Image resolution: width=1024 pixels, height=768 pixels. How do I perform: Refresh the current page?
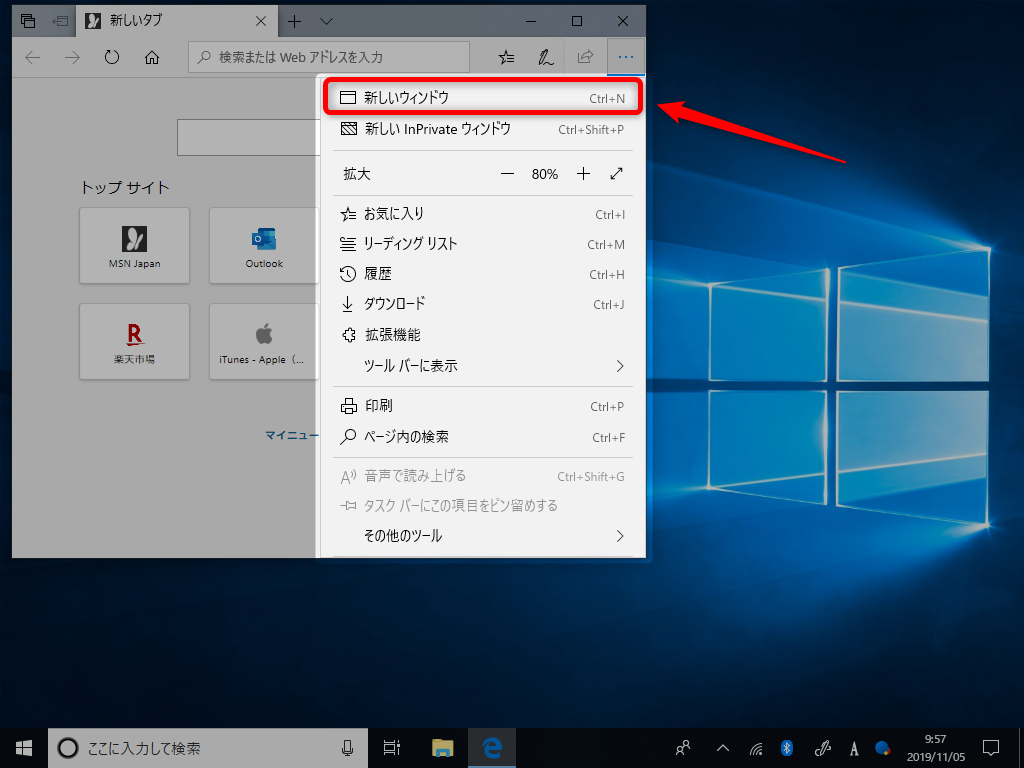coord(112,57)
